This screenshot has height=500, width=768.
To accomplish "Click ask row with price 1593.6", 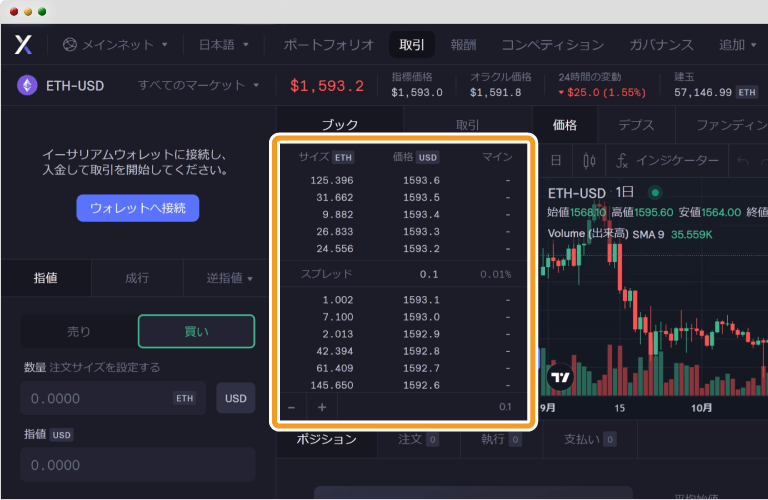I will 403,180.
